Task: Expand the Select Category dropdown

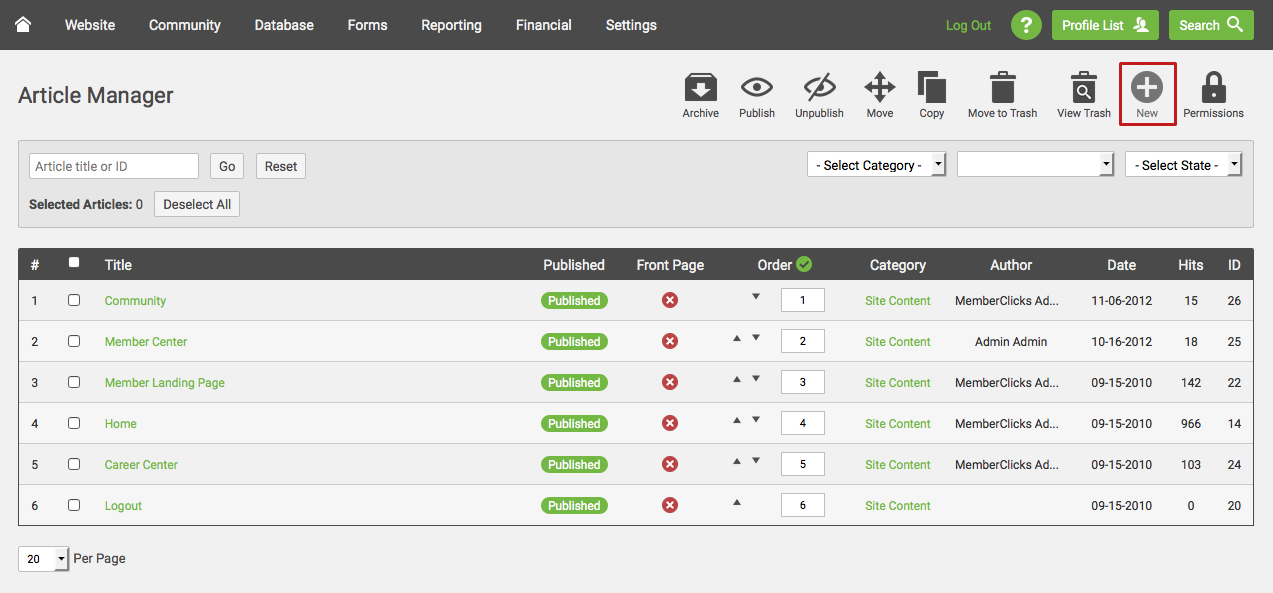Action: pos(876,165)
